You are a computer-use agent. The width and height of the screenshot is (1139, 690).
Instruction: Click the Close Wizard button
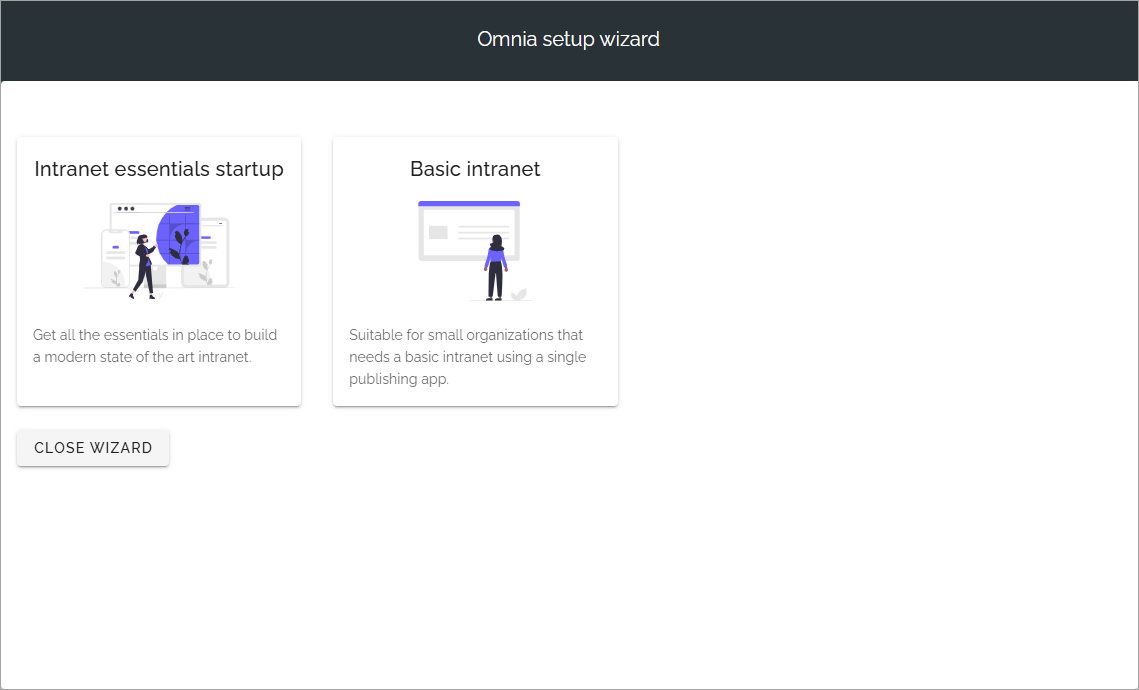click(x=93, y=447)
